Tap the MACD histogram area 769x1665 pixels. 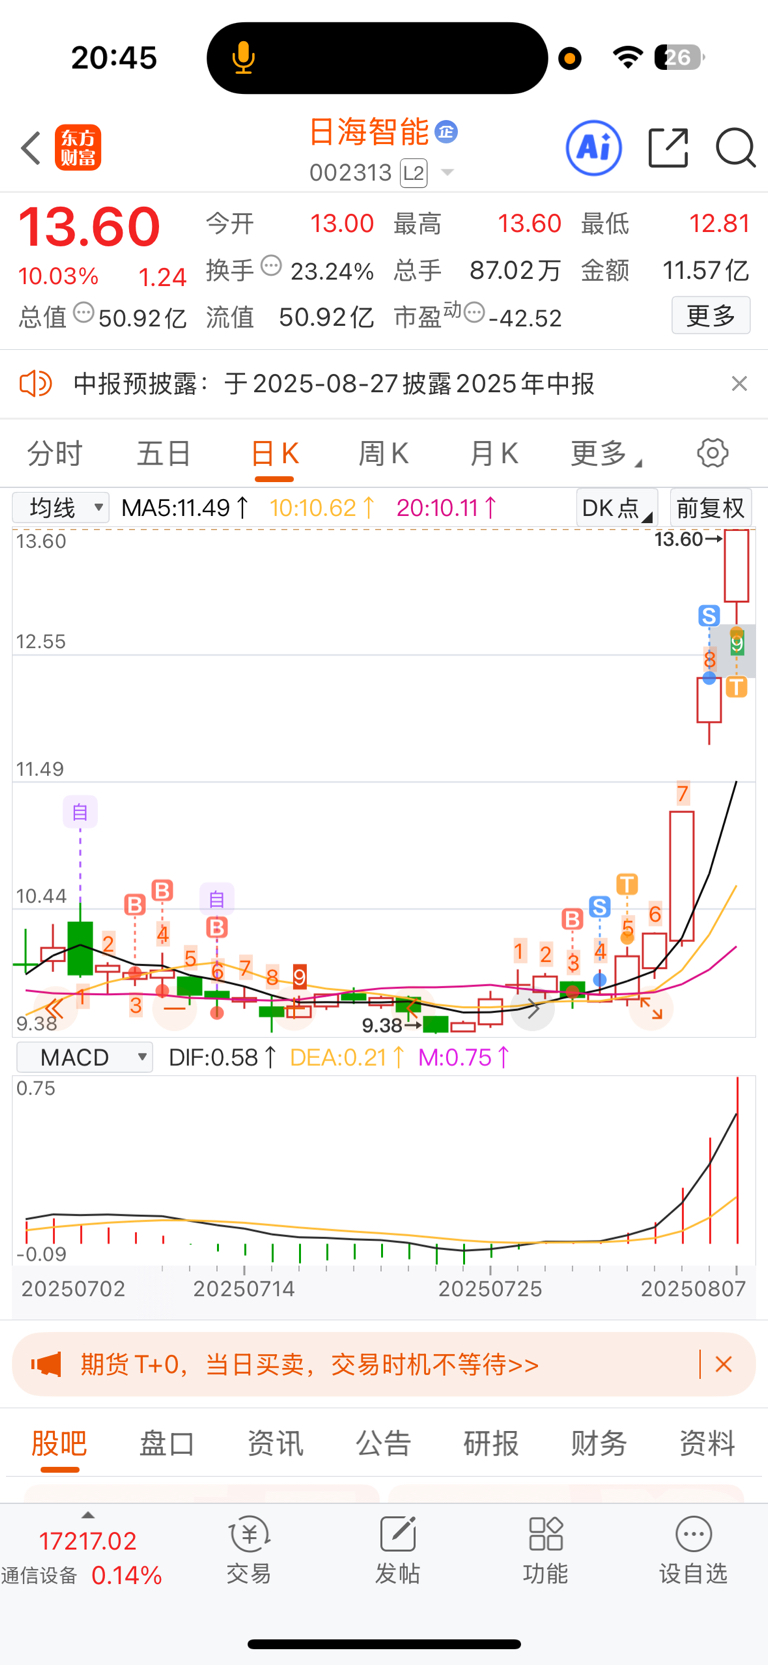(384, 1170)
